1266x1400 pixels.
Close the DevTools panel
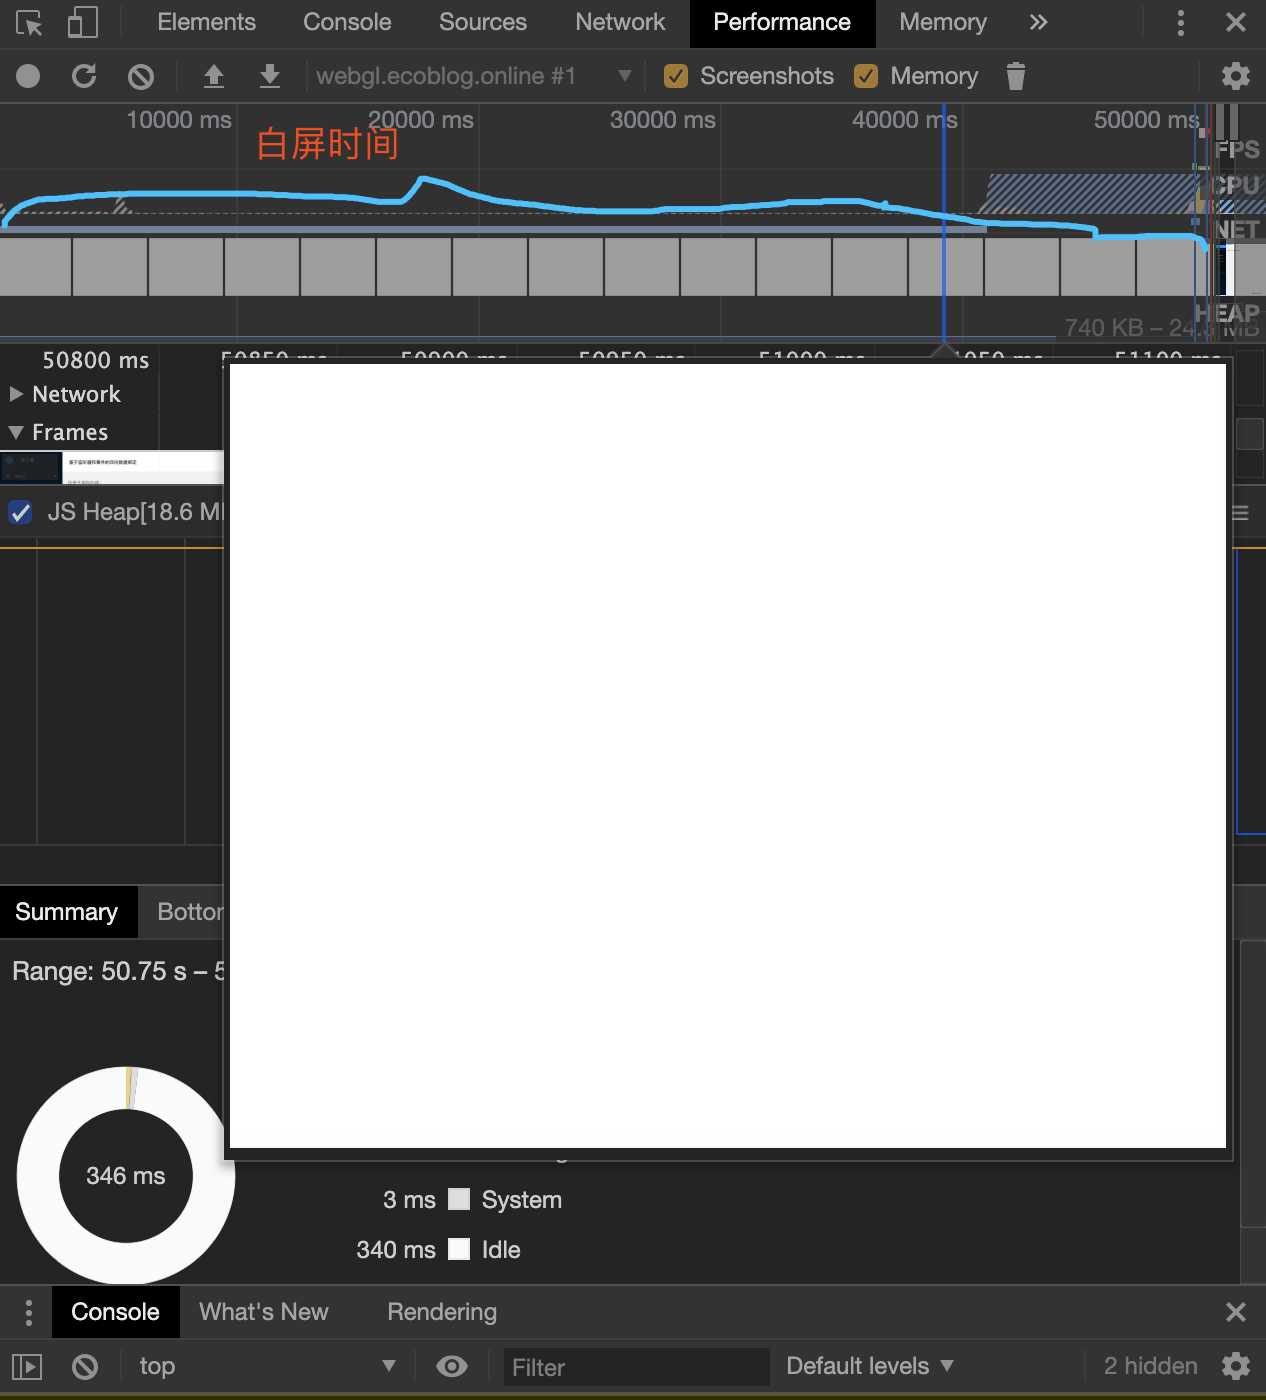1236,22
